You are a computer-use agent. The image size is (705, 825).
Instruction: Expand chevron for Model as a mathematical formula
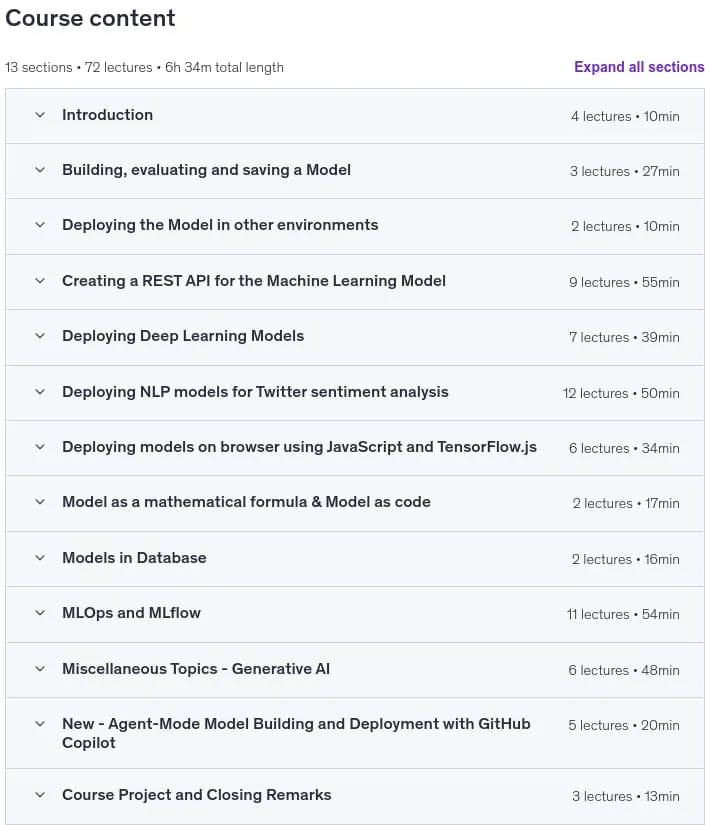[x=40, y=502]
